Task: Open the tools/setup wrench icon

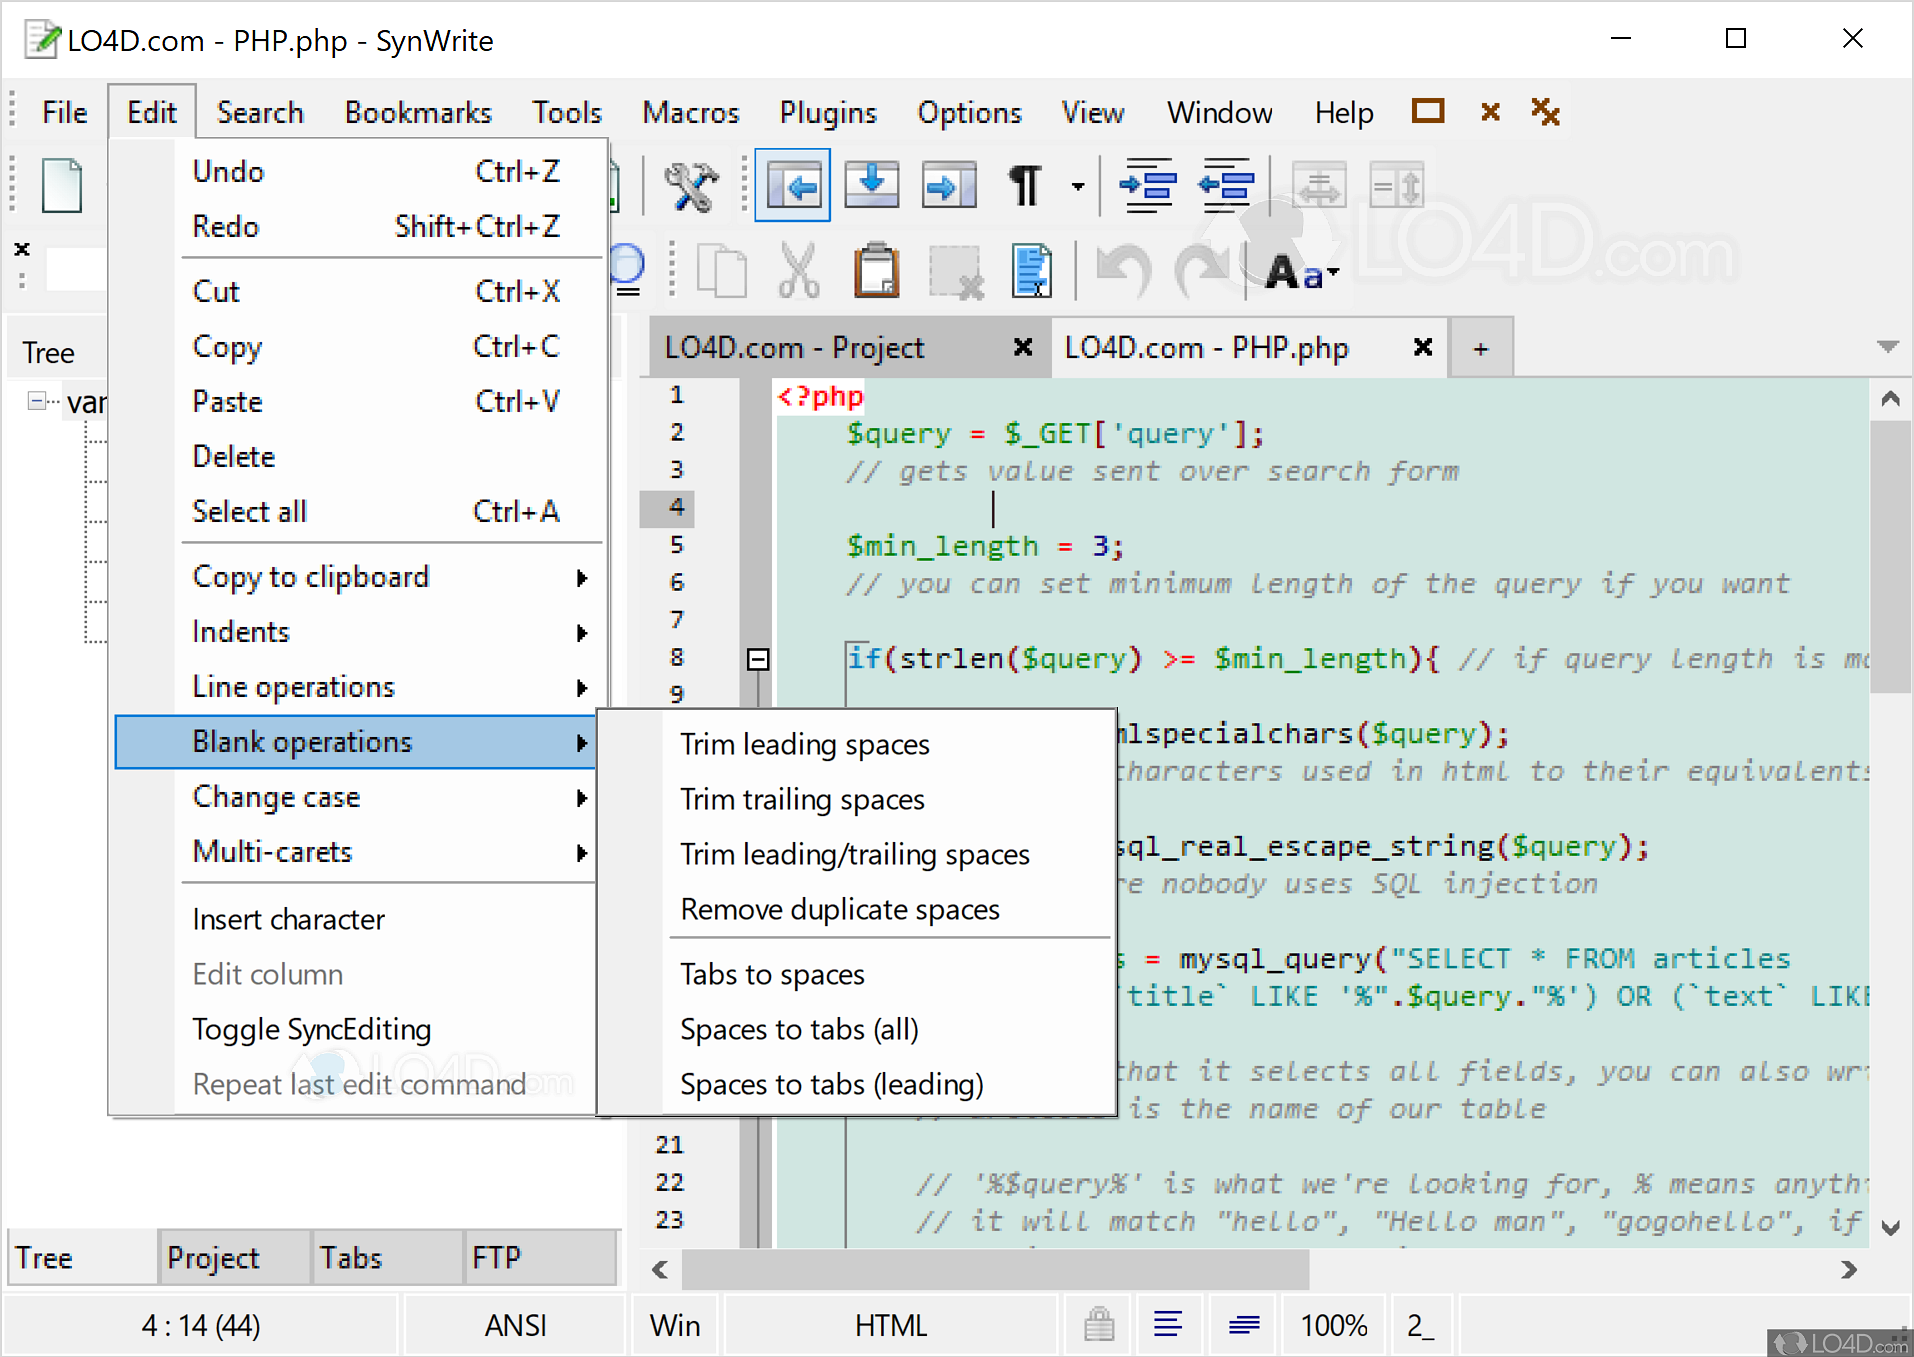Action: coord(690,185)
